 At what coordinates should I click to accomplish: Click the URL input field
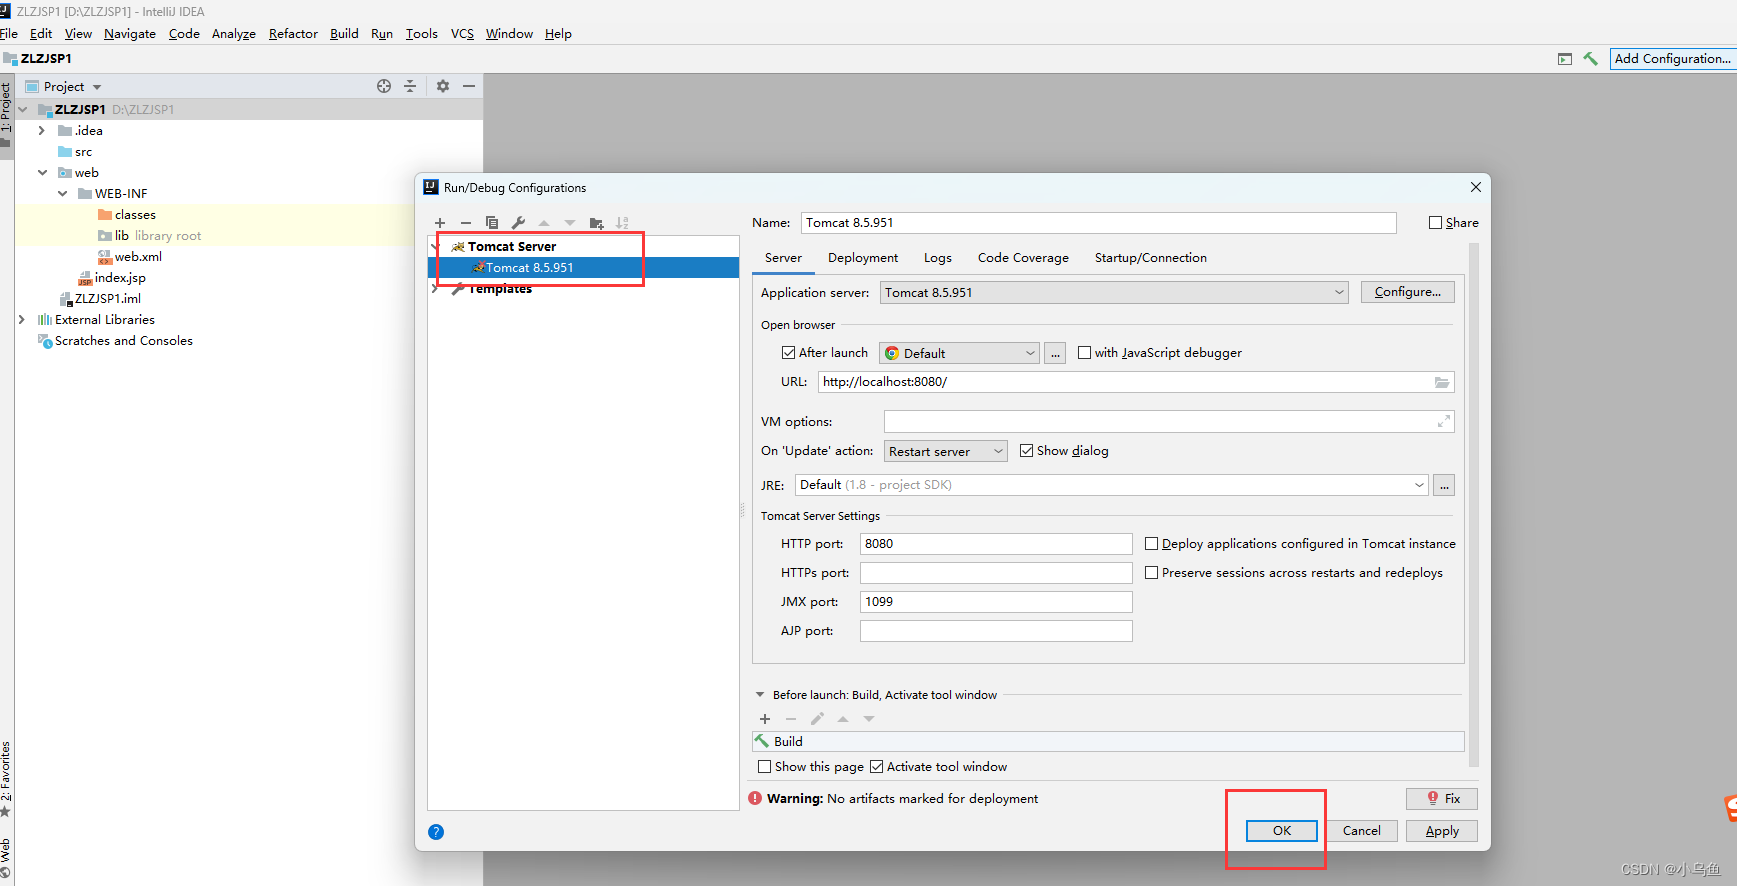pyautogui.click(x=1136, y=382)
